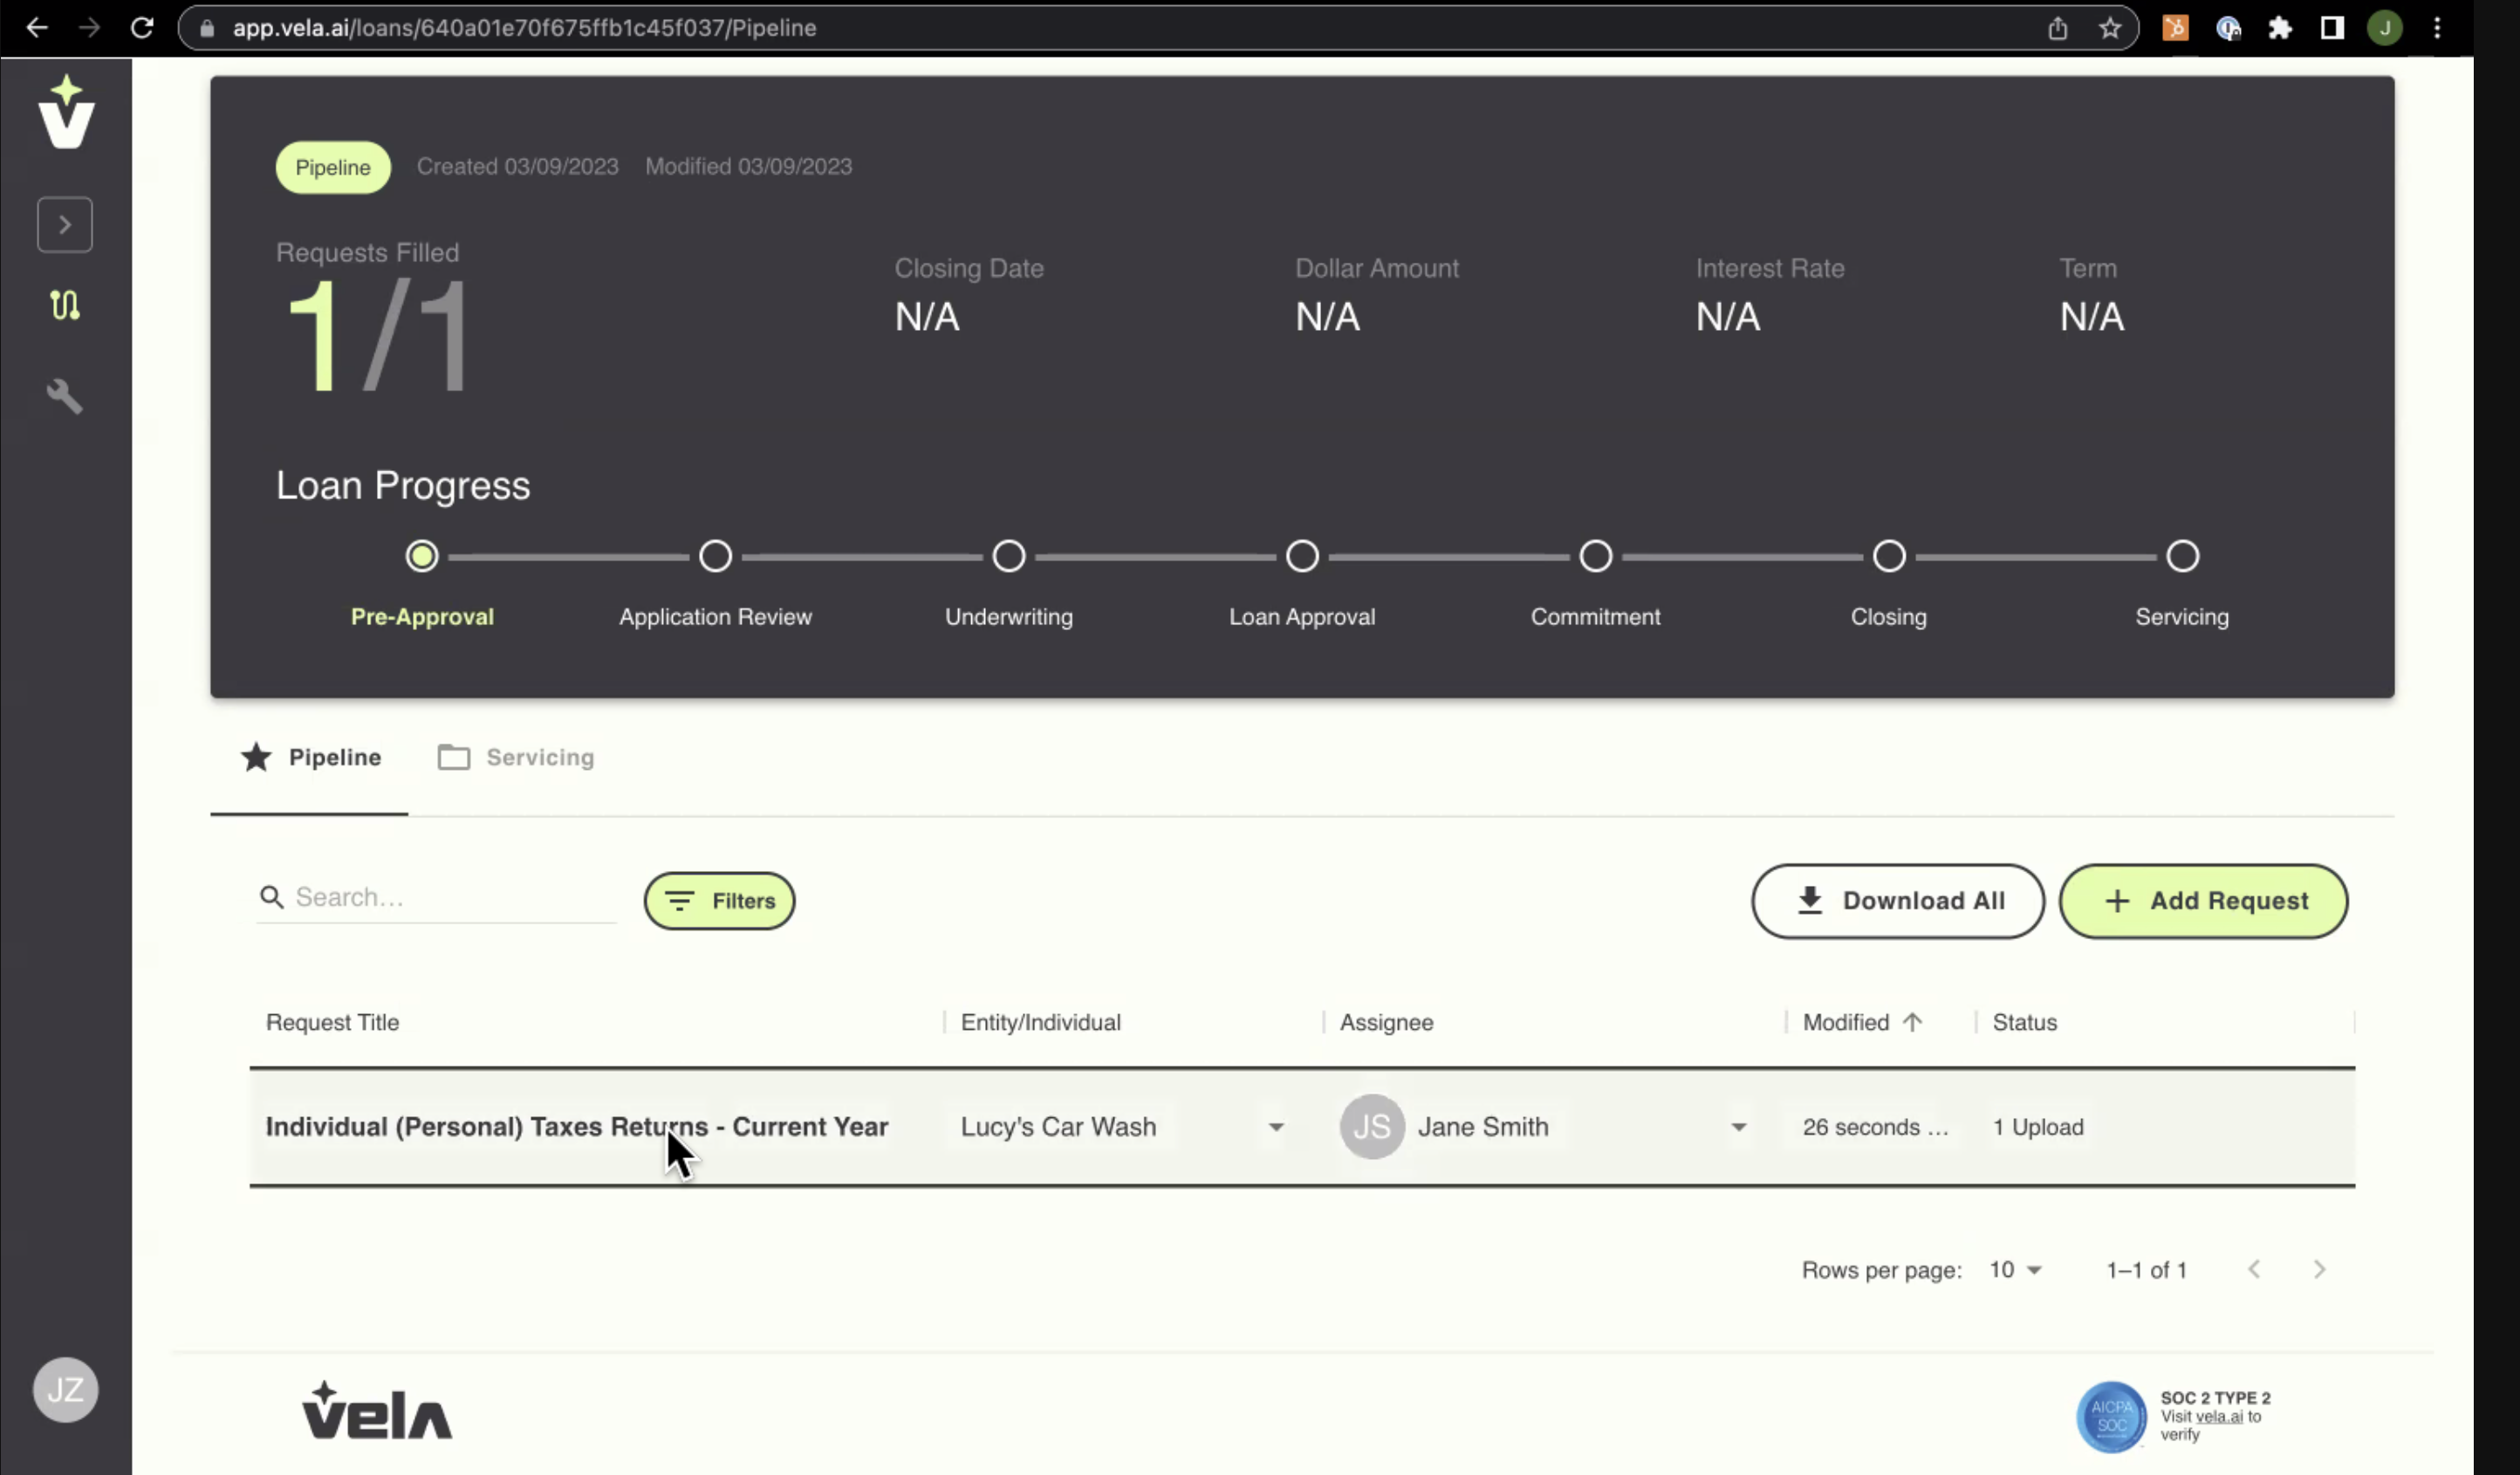Select the Pipeline tab
Screen dimensions: 2520x1475
click(311, 757)
